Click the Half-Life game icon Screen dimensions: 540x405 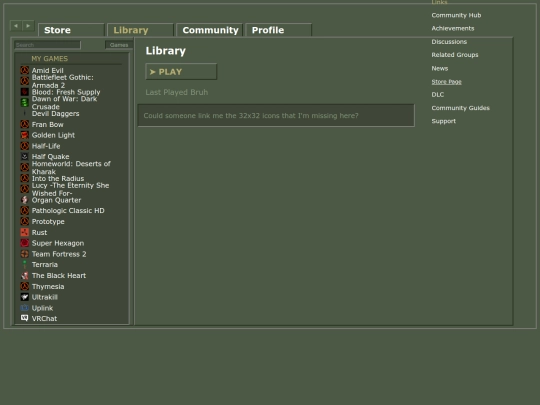pyautogui.click(x=24, y=146)
